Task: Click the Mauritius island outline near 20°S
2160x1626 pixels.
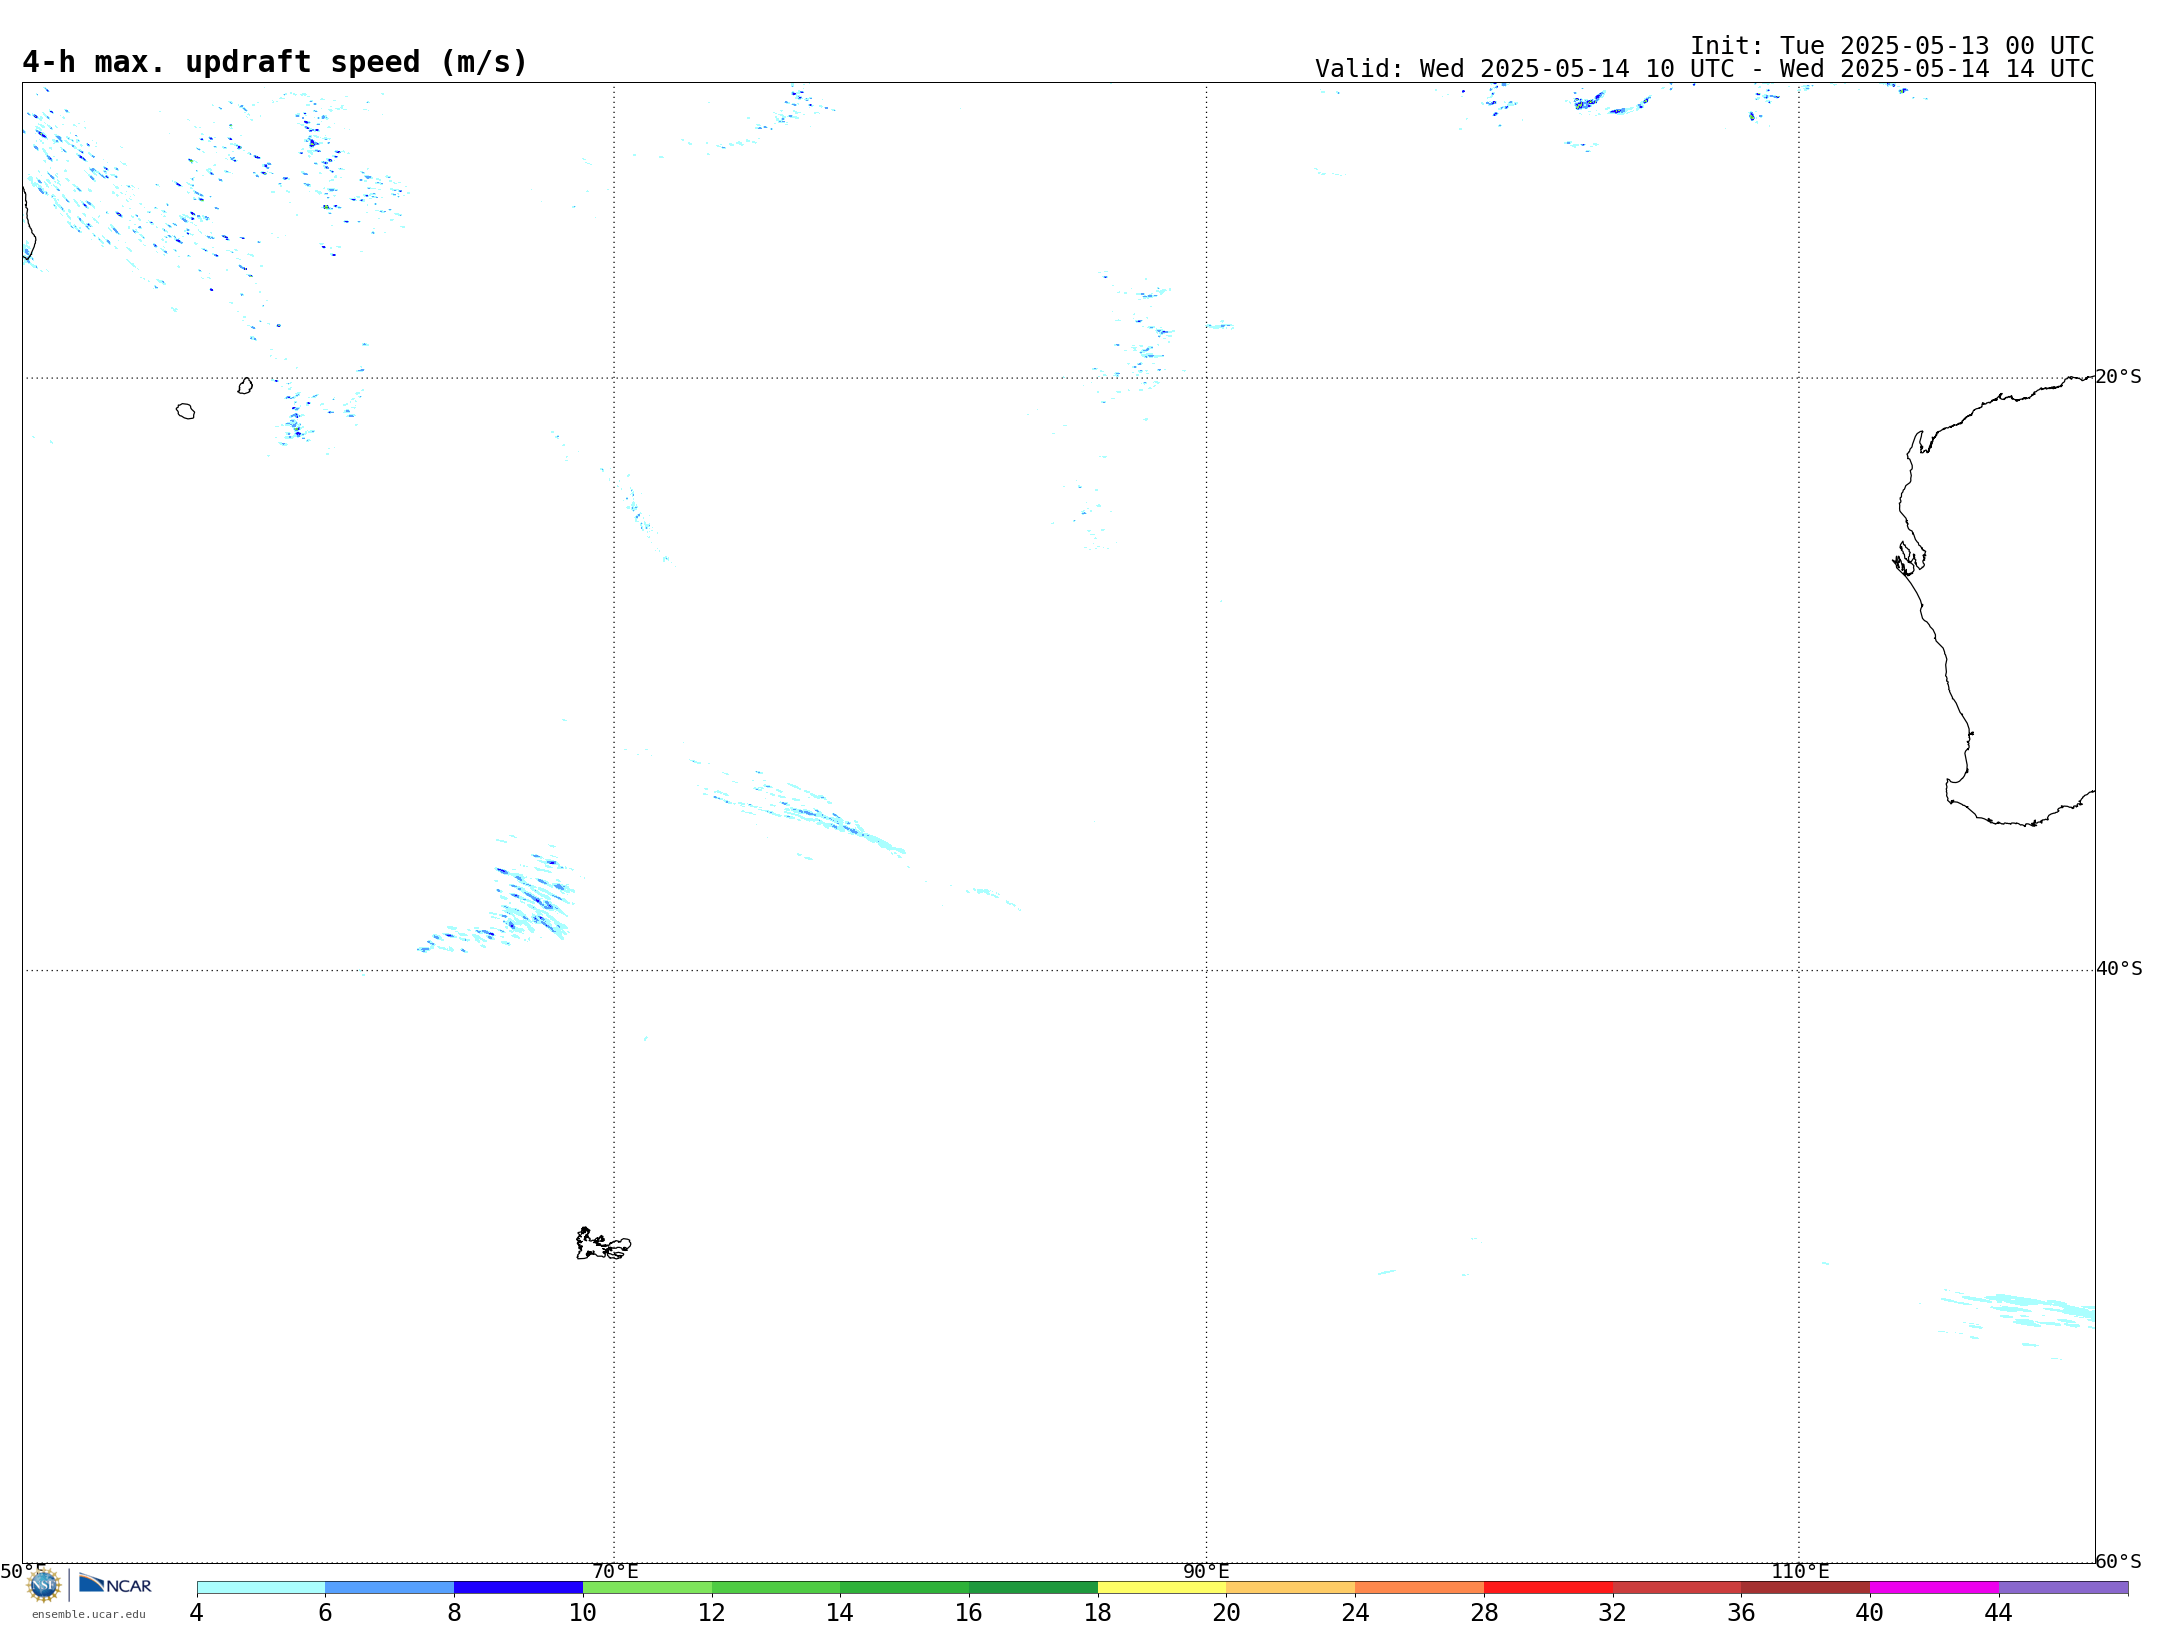Action: pyautogui.click(x=245, y=386)
